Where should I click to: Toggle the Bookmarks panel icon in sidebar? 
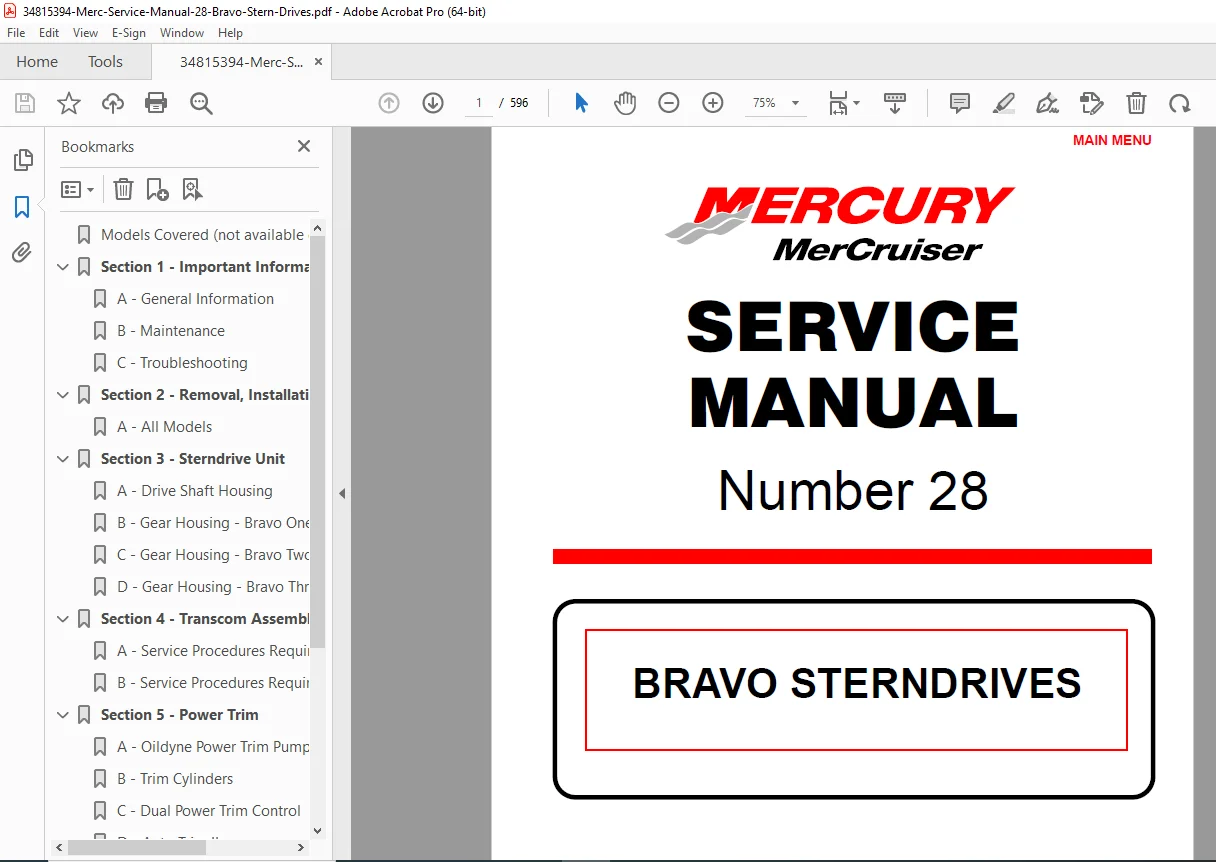point(22,207)
